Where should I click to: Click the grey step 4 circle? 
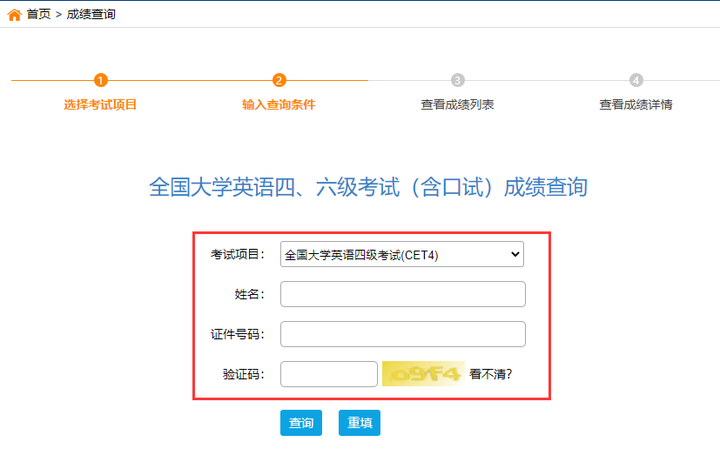[636, 80]
